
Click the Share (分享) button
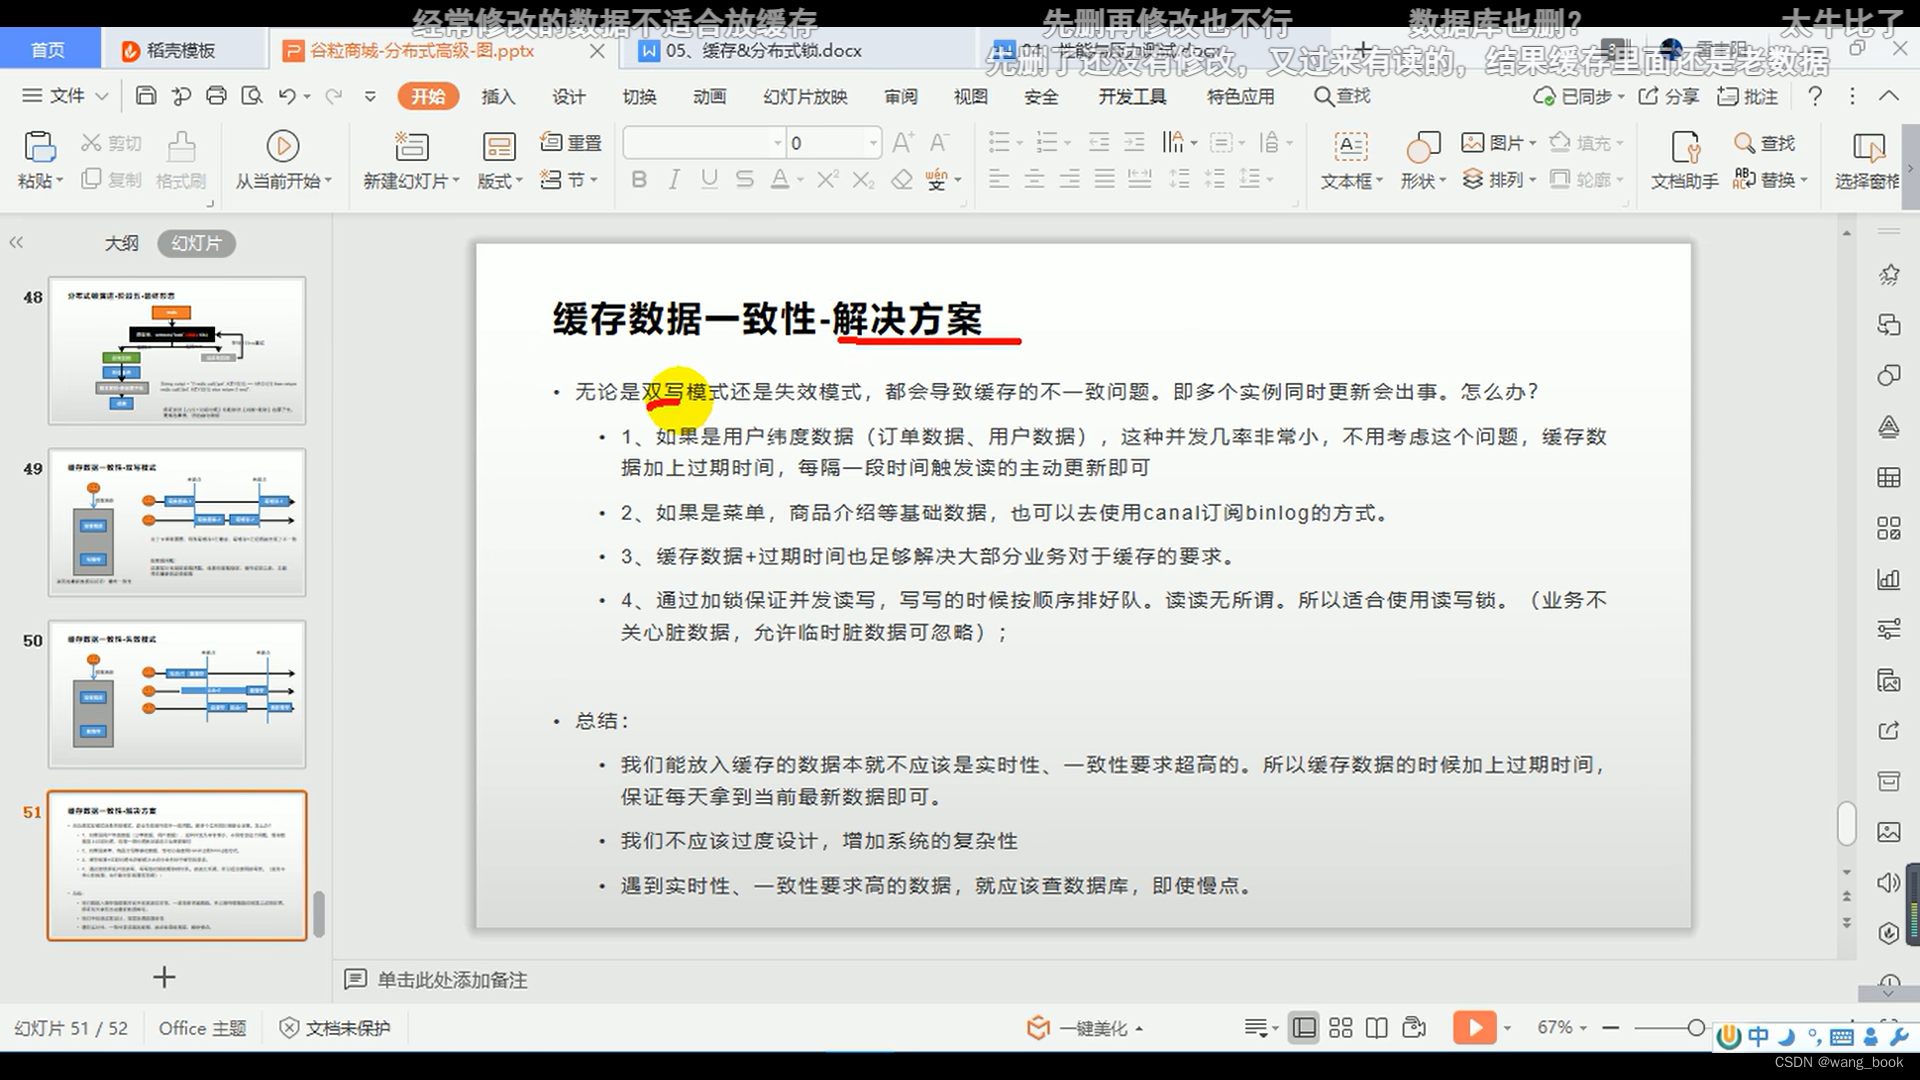tap(1669, 96)
